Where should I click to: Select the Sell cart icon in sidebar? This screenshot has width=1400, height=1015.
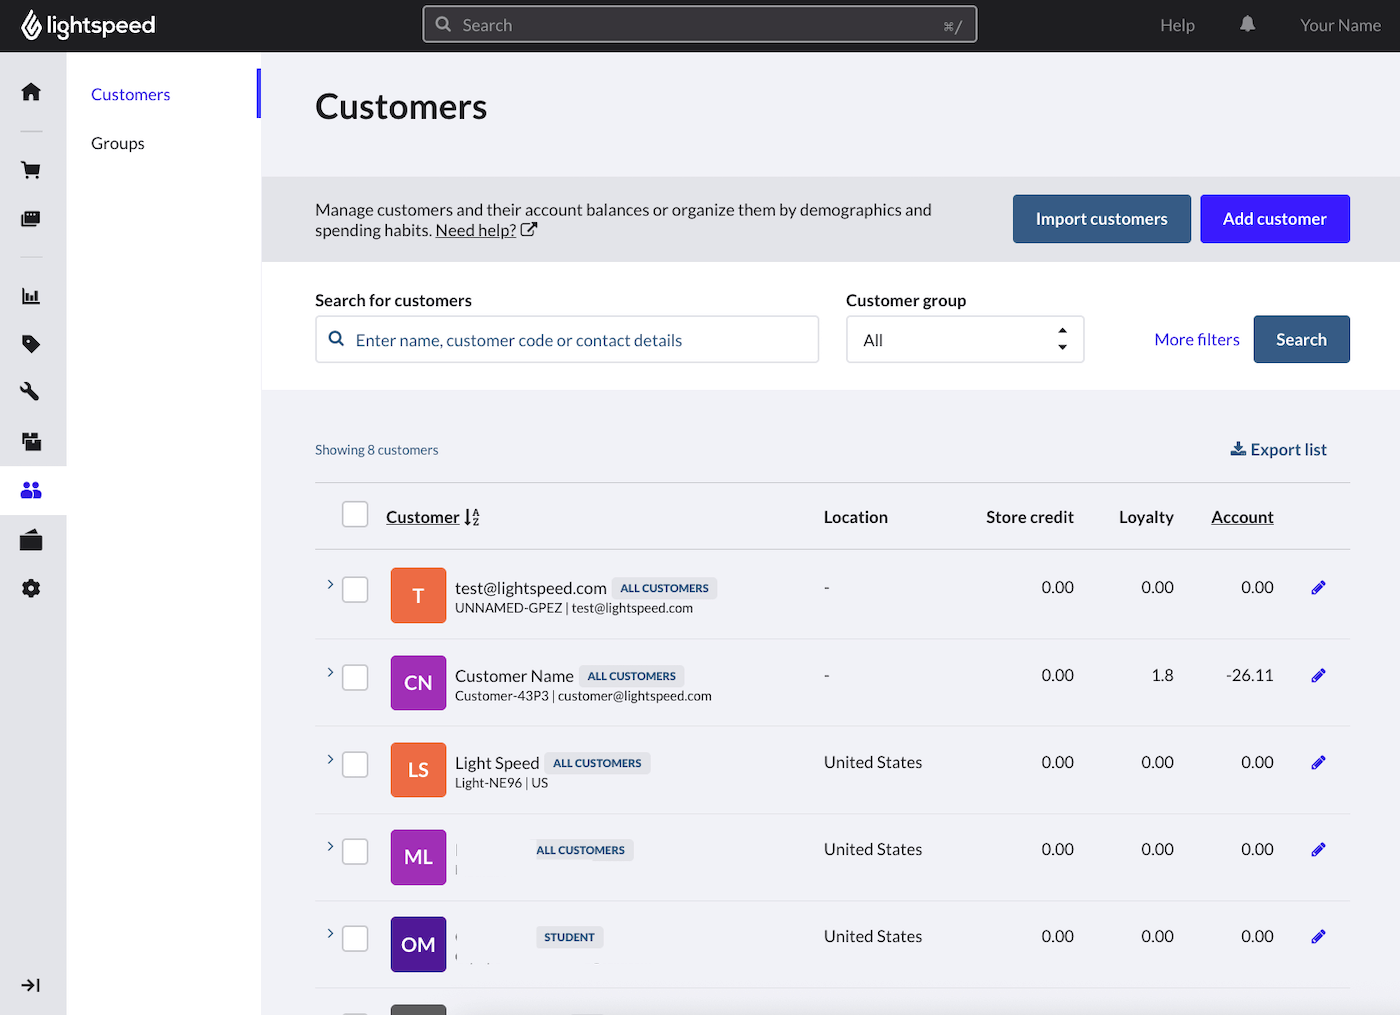point(31,169)
